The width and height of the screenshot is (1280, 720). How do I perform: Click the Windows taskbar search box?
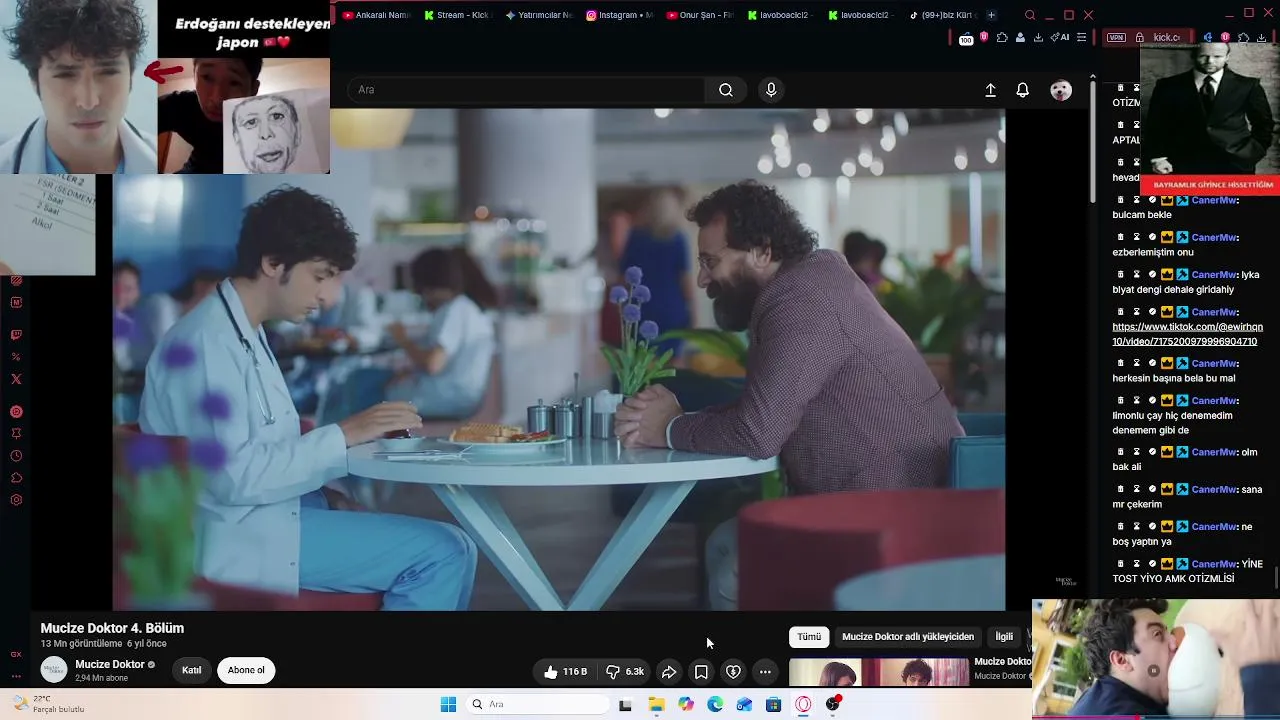tap(538, 704)
